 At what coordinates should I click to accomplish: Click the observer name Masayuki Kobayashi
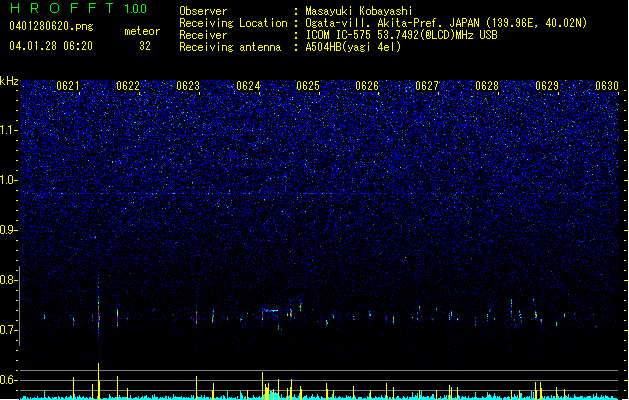tap(358, 11)
